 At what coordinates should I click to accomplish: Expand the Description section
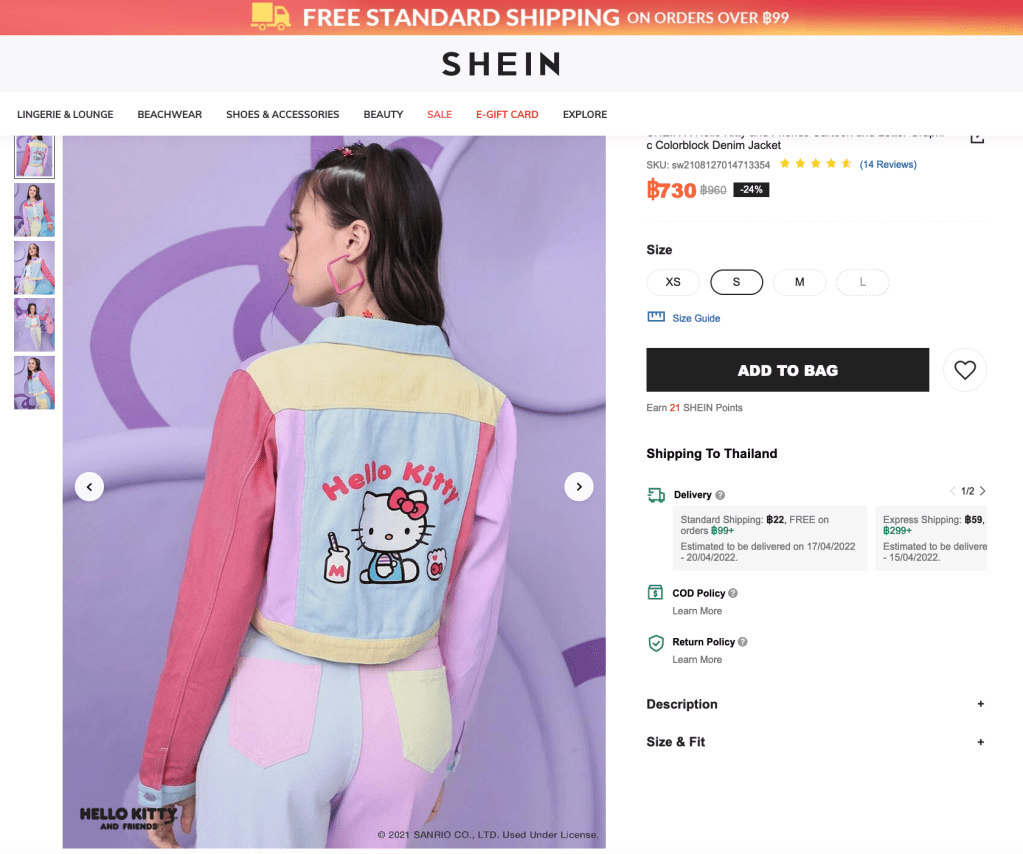(x=815, y=704)
